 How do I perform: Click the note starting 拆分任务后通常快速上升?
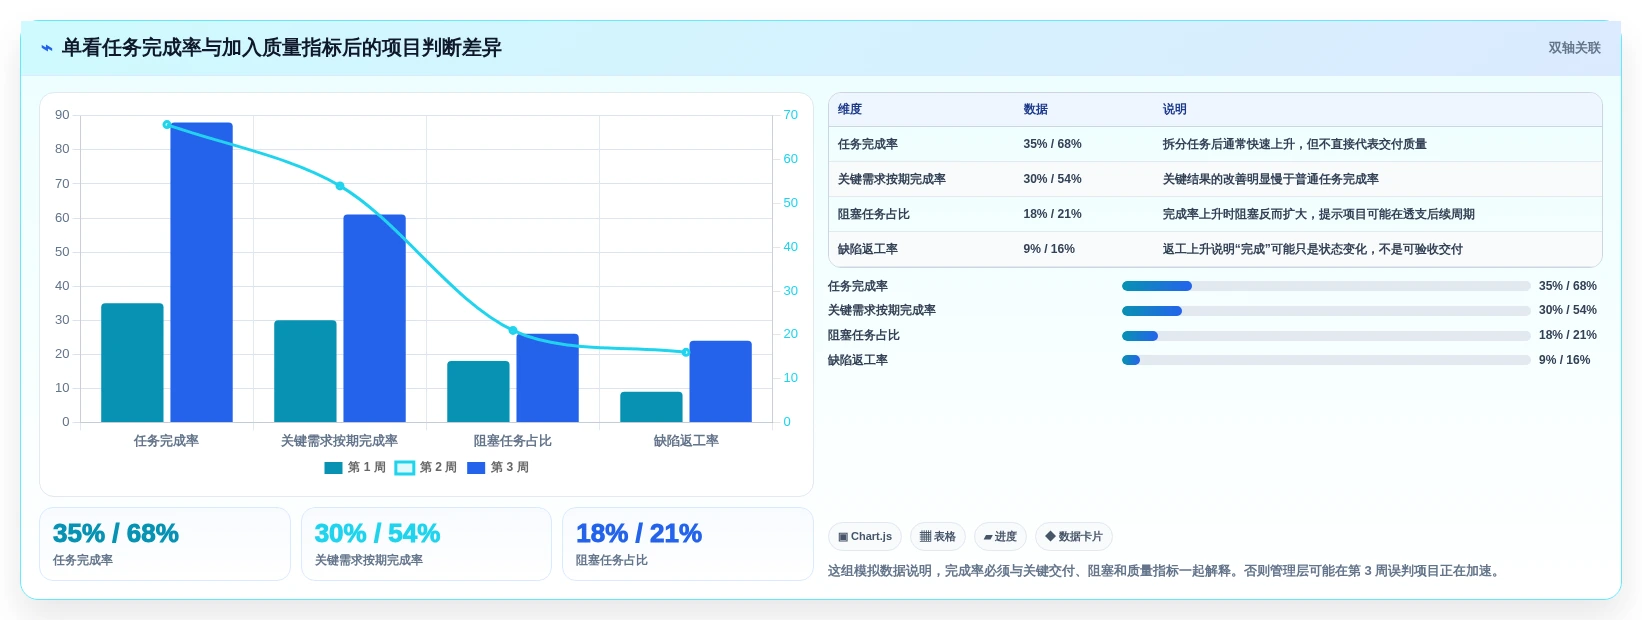[1294, 144]
